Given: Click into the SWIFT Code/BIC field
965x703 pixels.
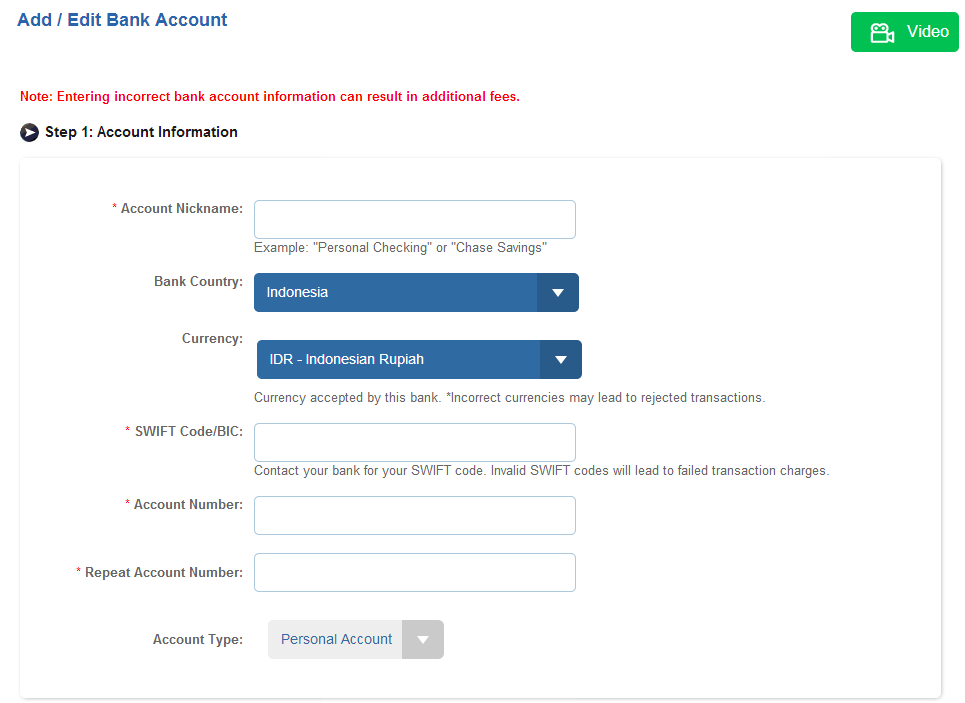Looking at the screenshot, I should coord(414,442).
